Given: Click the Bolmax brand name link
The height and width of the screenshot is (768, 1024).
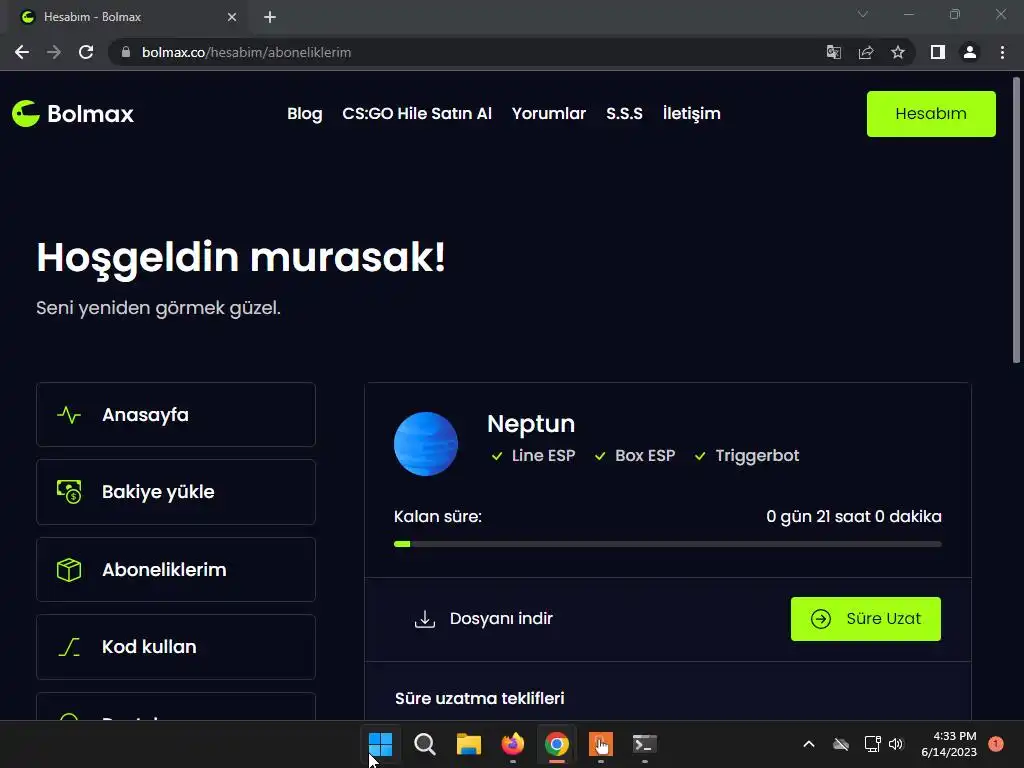Looking at the screenshot, I should click(x=90, y=114).
